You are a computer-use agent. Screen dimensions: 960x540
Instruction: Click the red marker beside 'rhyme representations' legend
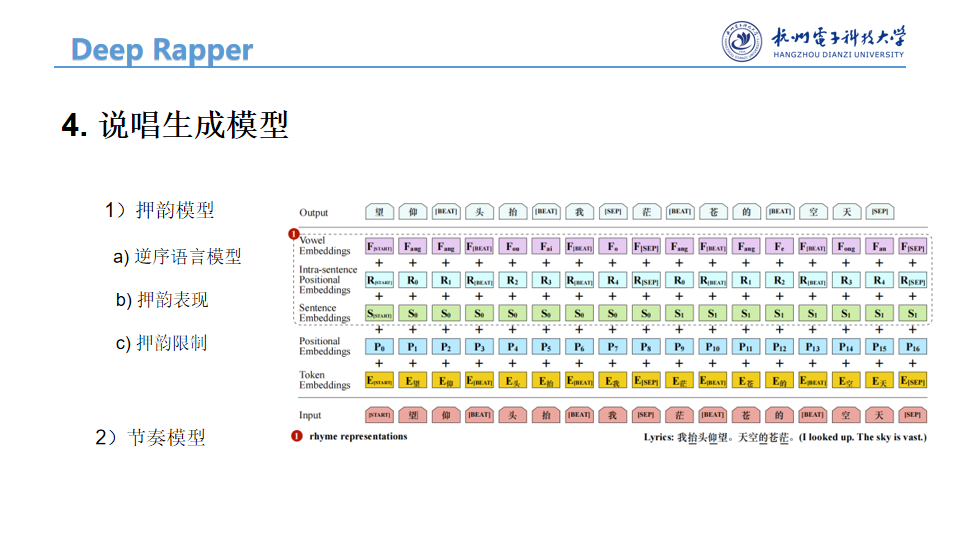pyautogui.click(x=297, y=436)
